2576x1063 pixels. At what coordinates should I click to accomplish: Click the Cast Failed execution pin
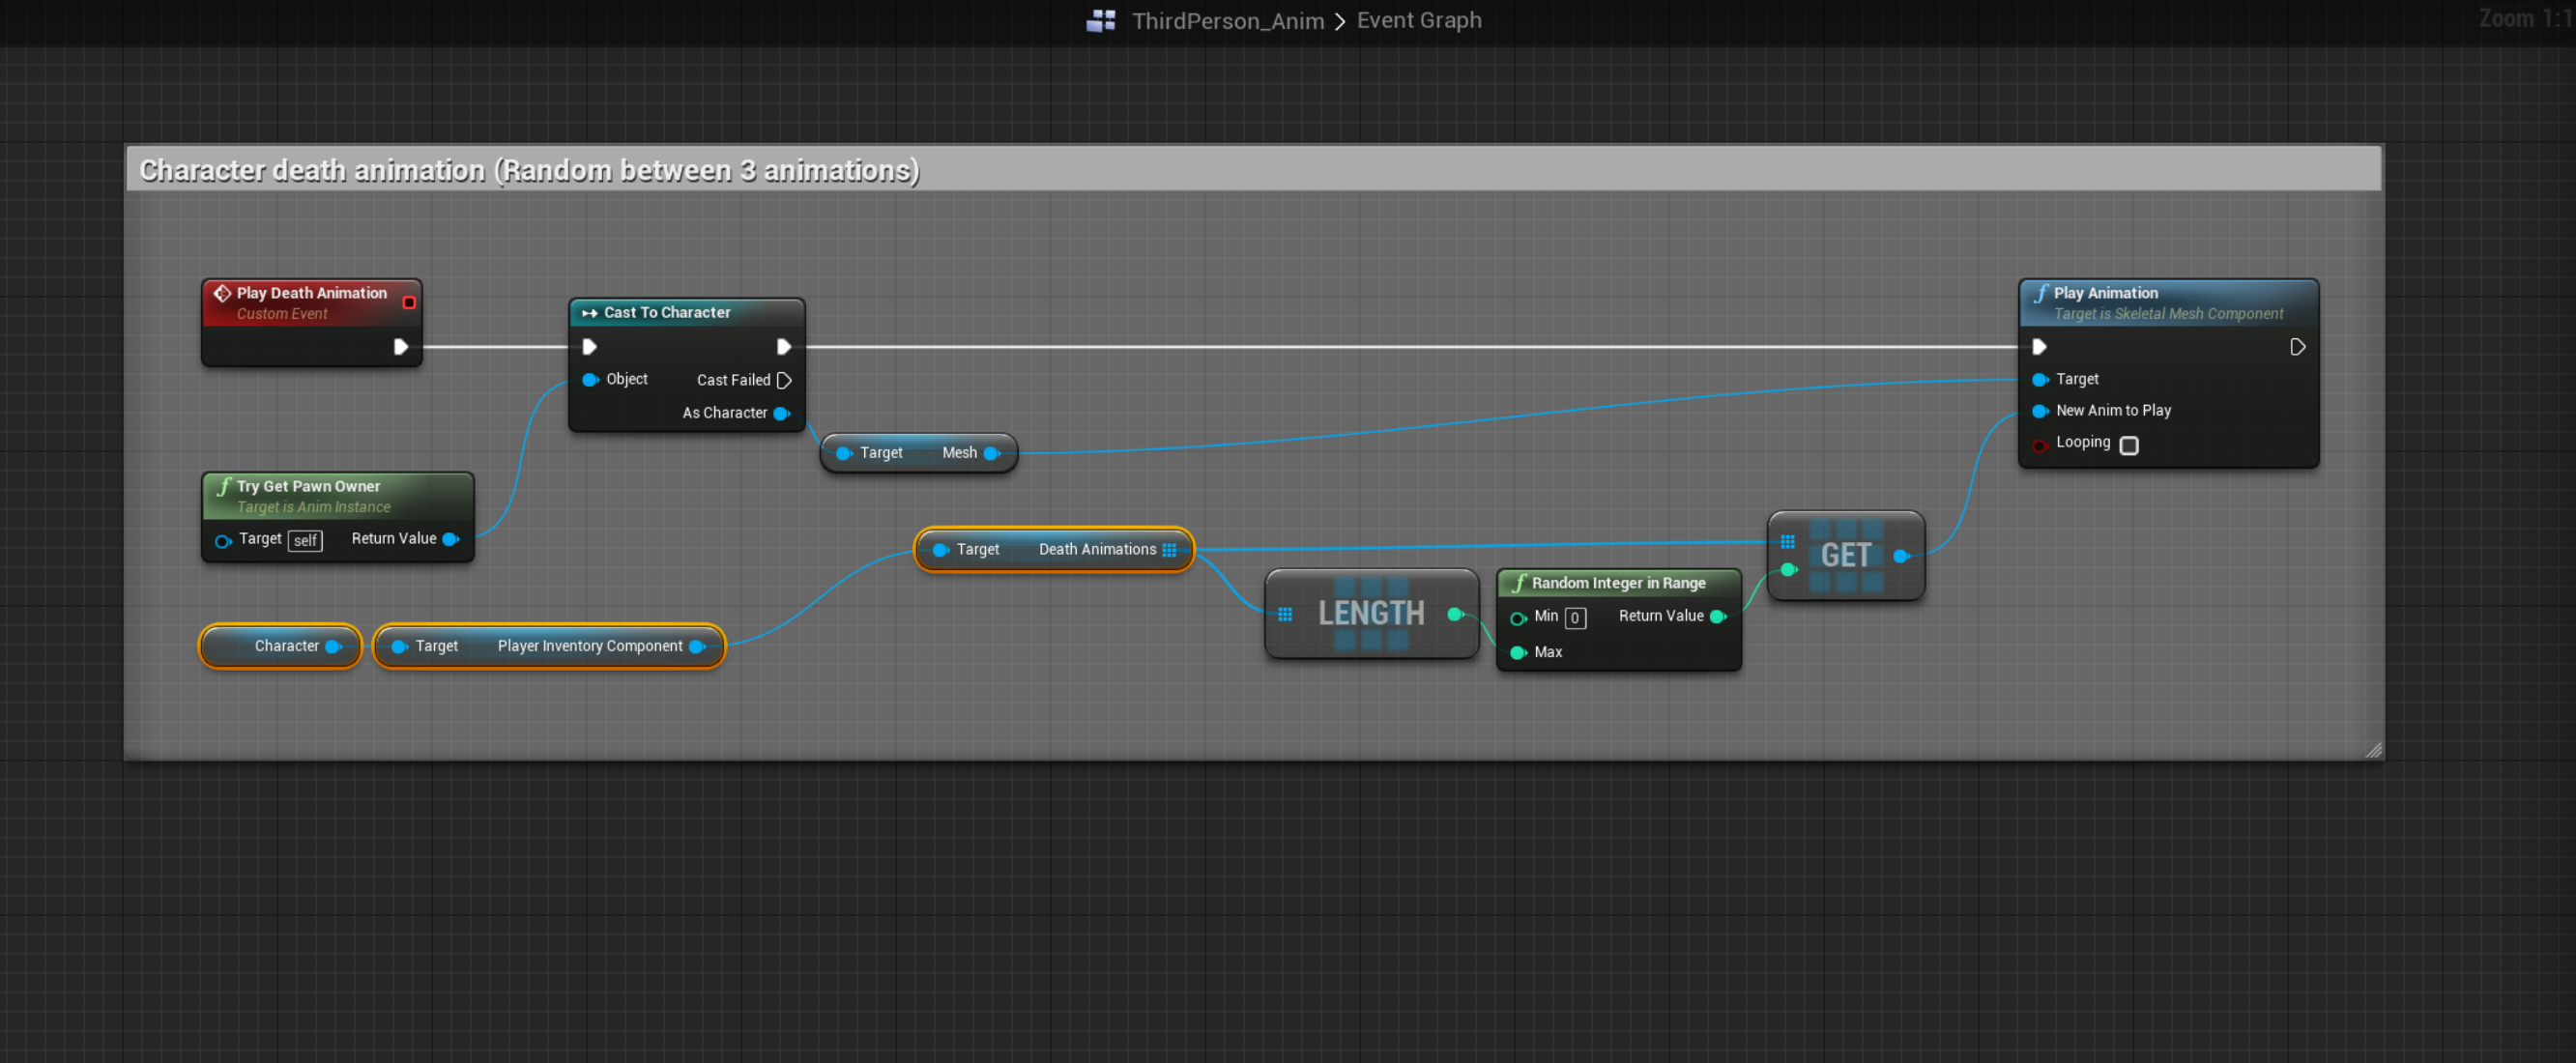[x=784, y=380]
